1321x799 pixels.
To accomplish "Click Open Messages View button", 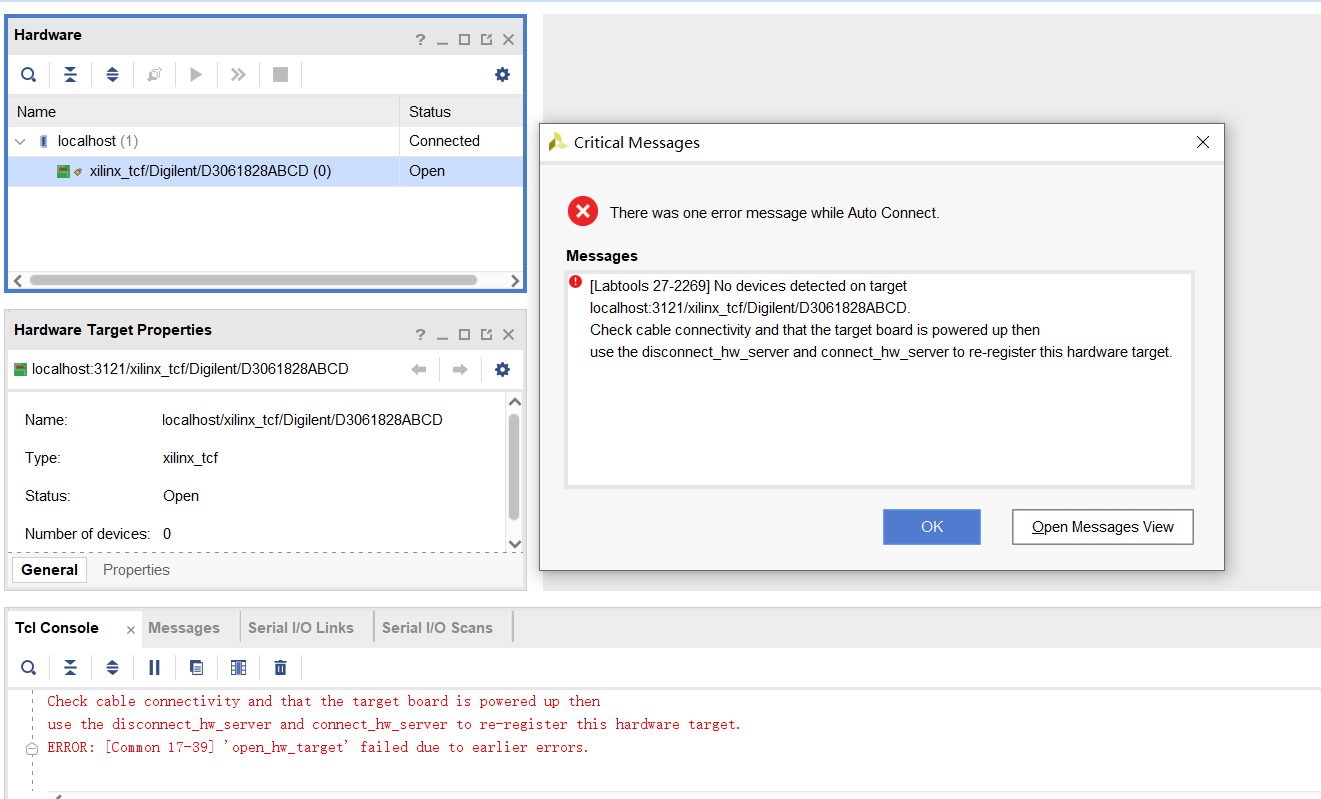I will 1103,527.
